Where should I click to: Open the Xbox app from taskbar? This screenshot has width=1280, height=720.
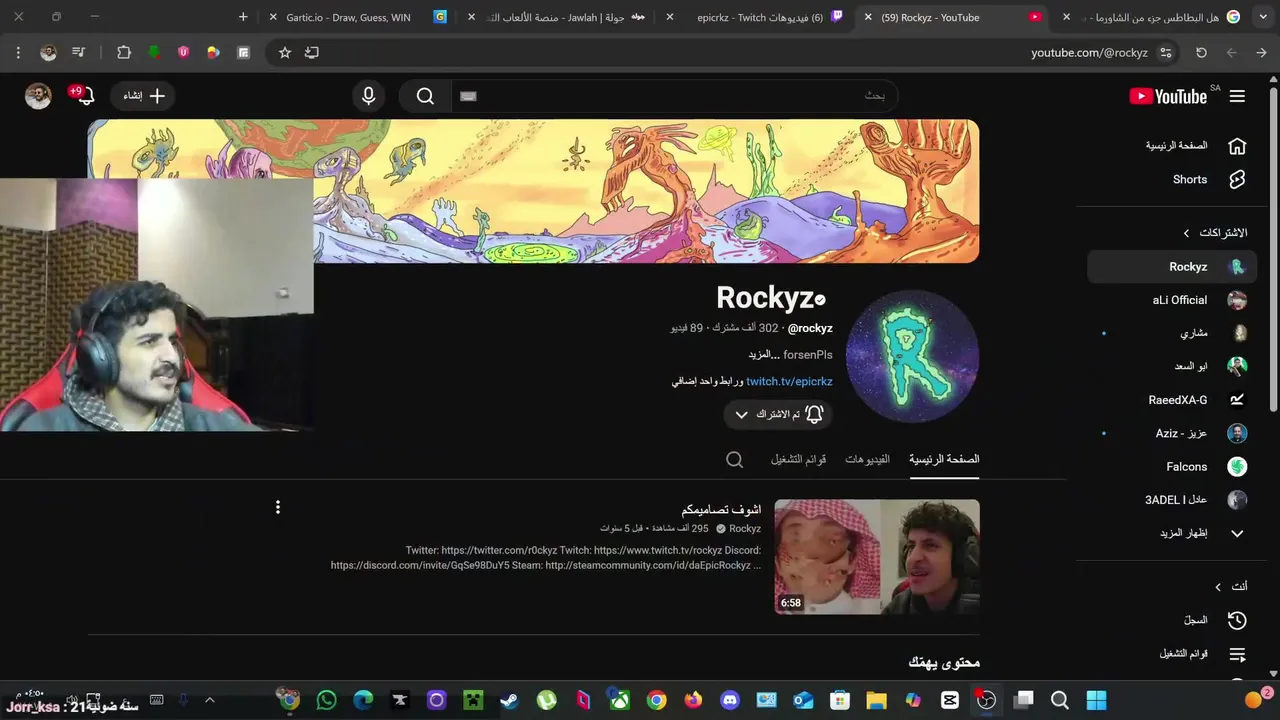620,700
